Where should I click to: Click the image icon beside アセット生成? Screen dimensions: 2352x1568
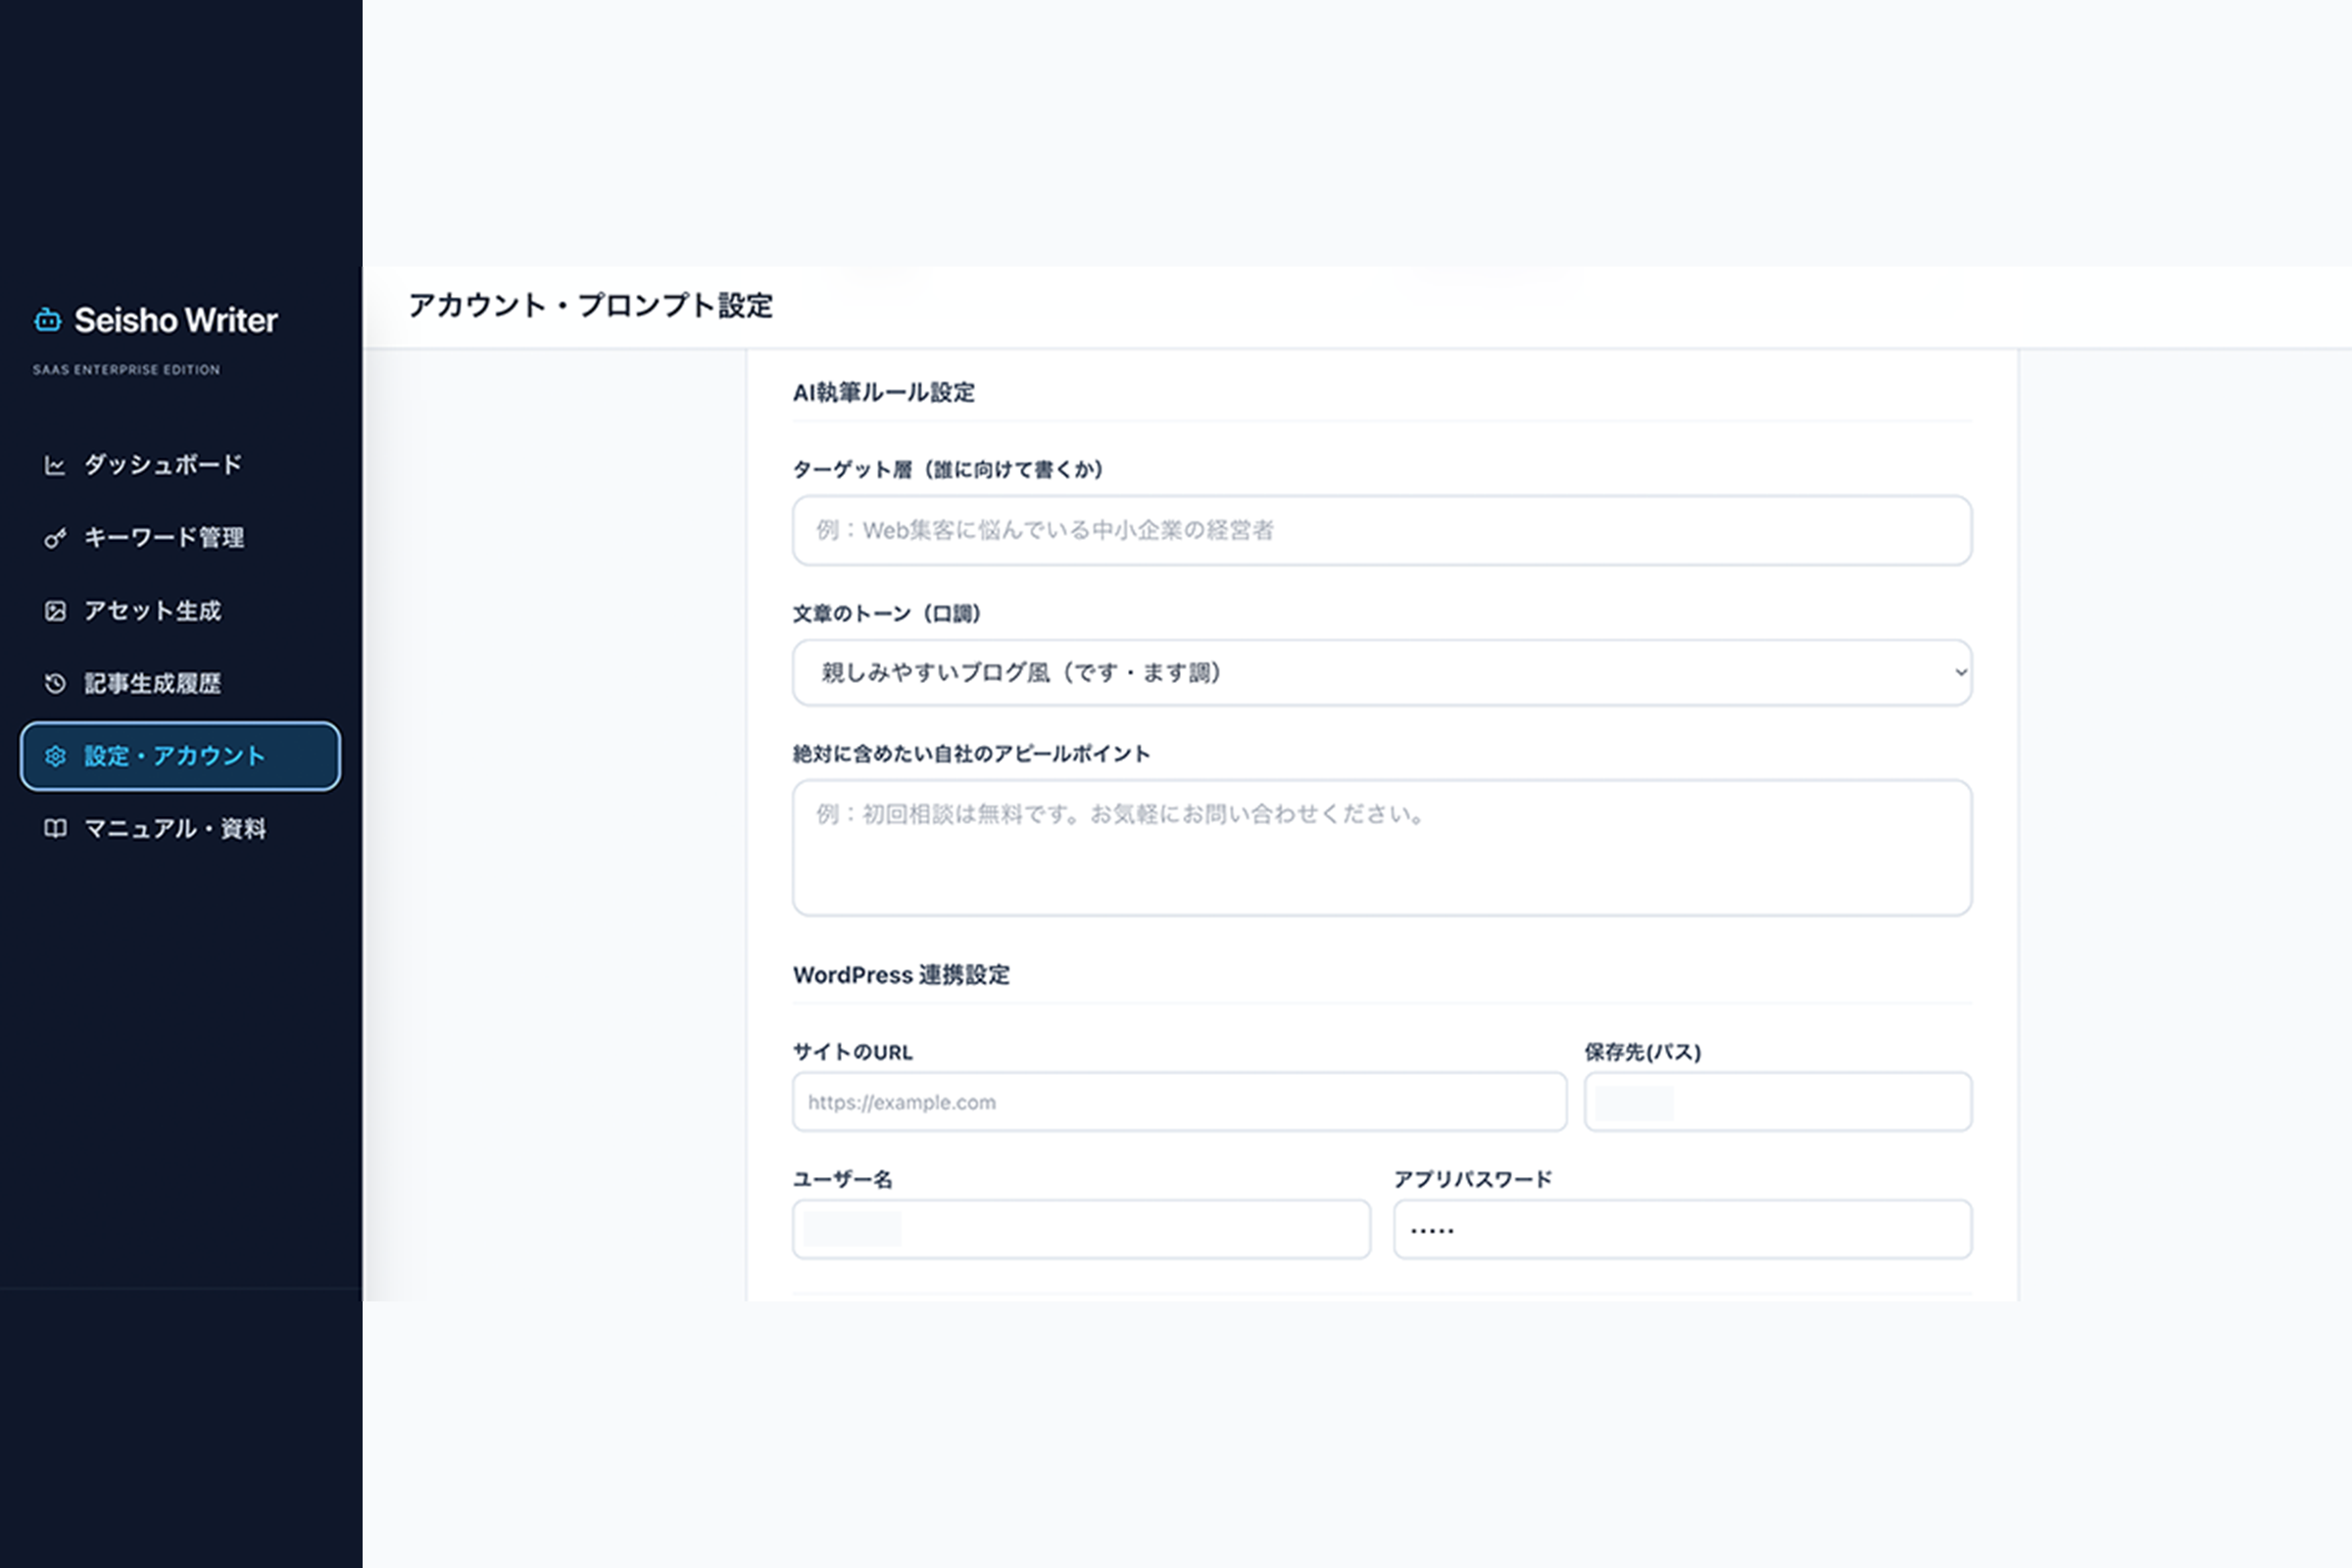click(x=55, y=611)
